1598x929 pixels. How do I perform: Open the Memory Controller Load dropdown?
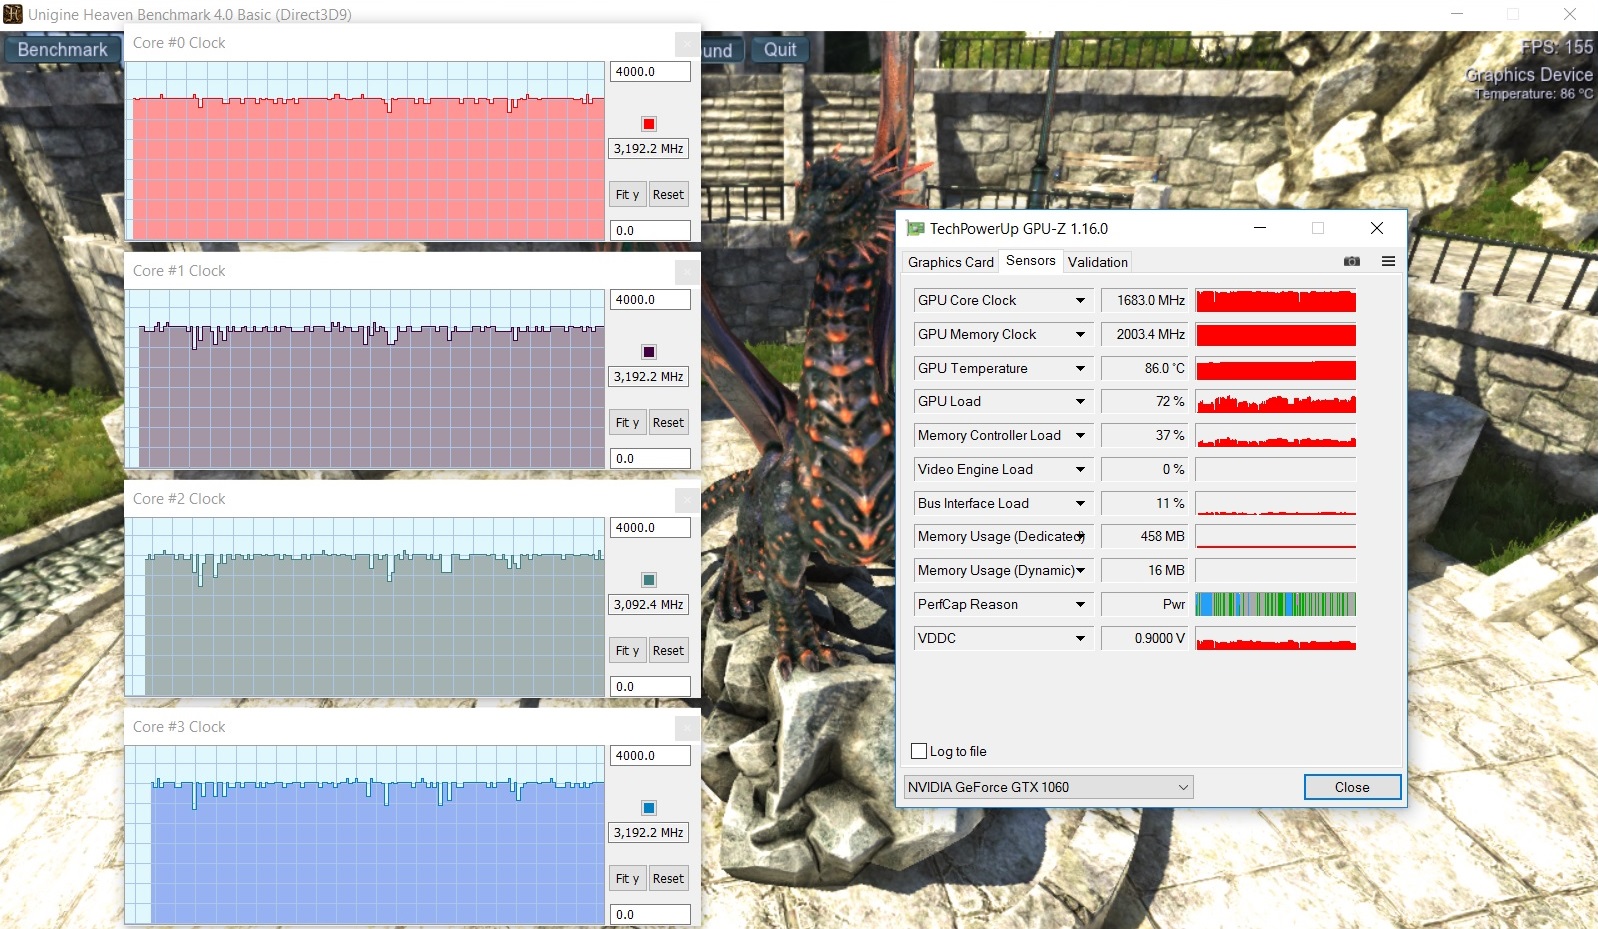coord(1080,435)
